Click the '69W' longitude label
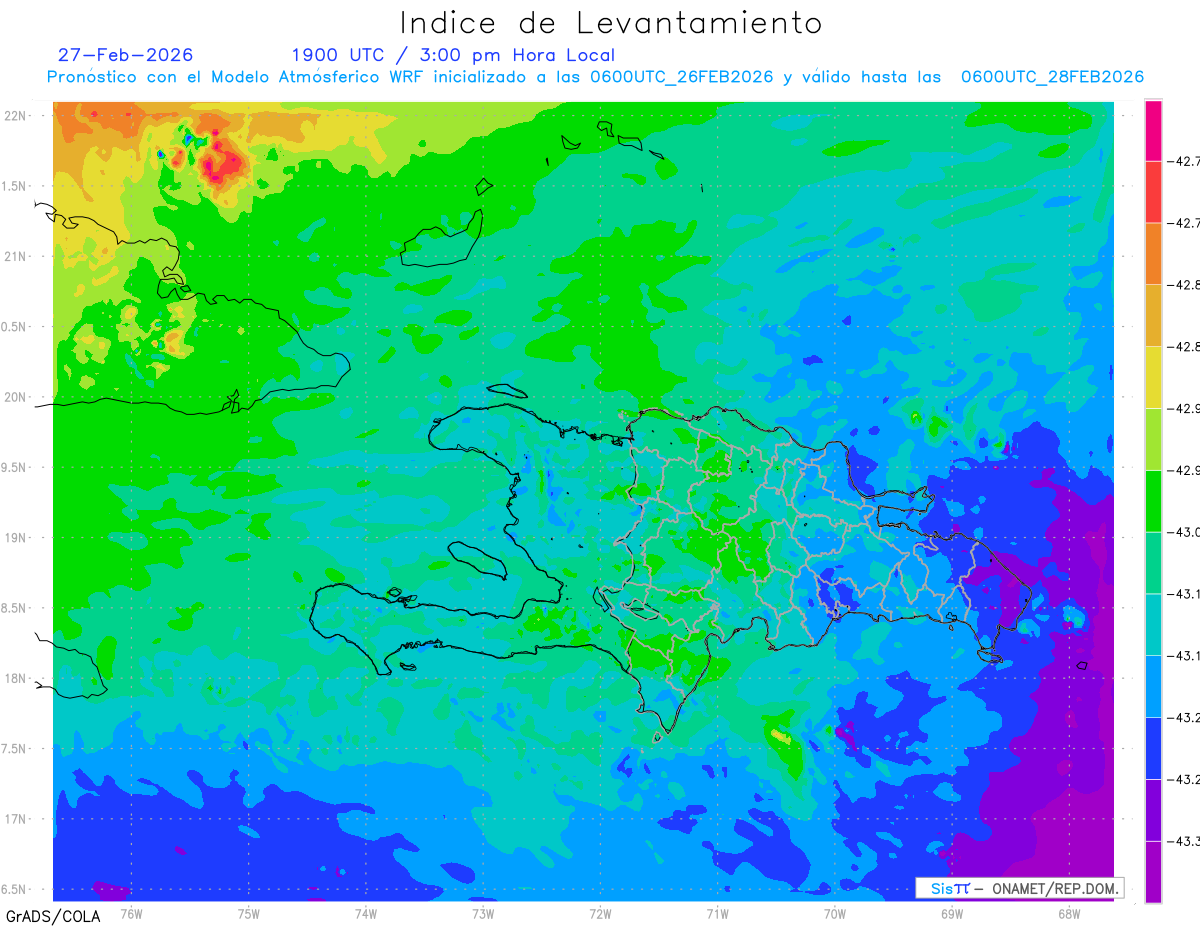Image resolution: width=1200 pixels, height=927 pixels. tap(952, 913)
